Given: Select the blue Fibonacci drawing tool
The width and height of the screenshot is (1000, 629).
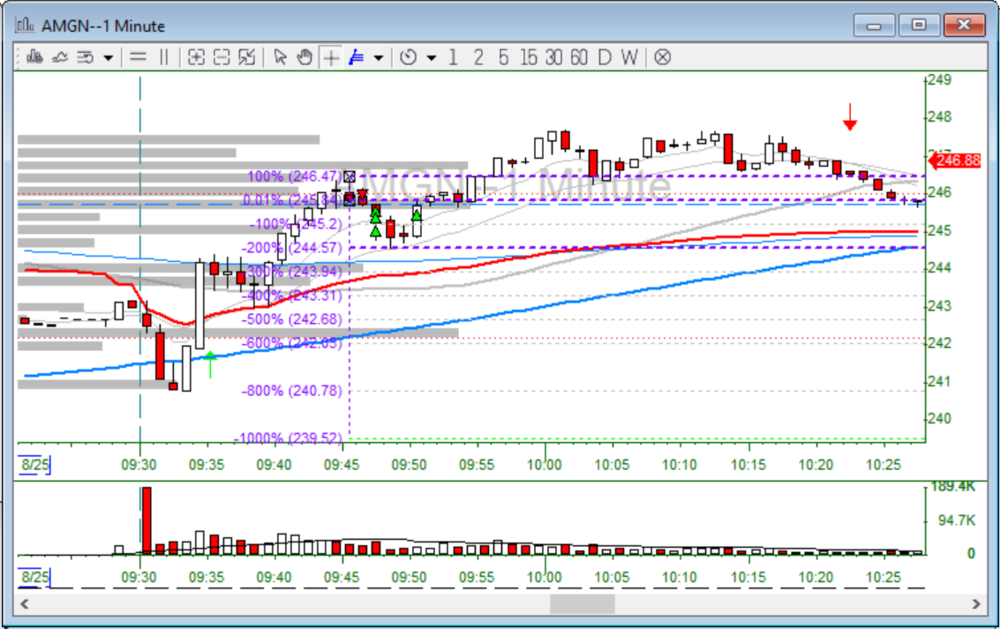Looking at the screenshot, I should coord(356,57).
